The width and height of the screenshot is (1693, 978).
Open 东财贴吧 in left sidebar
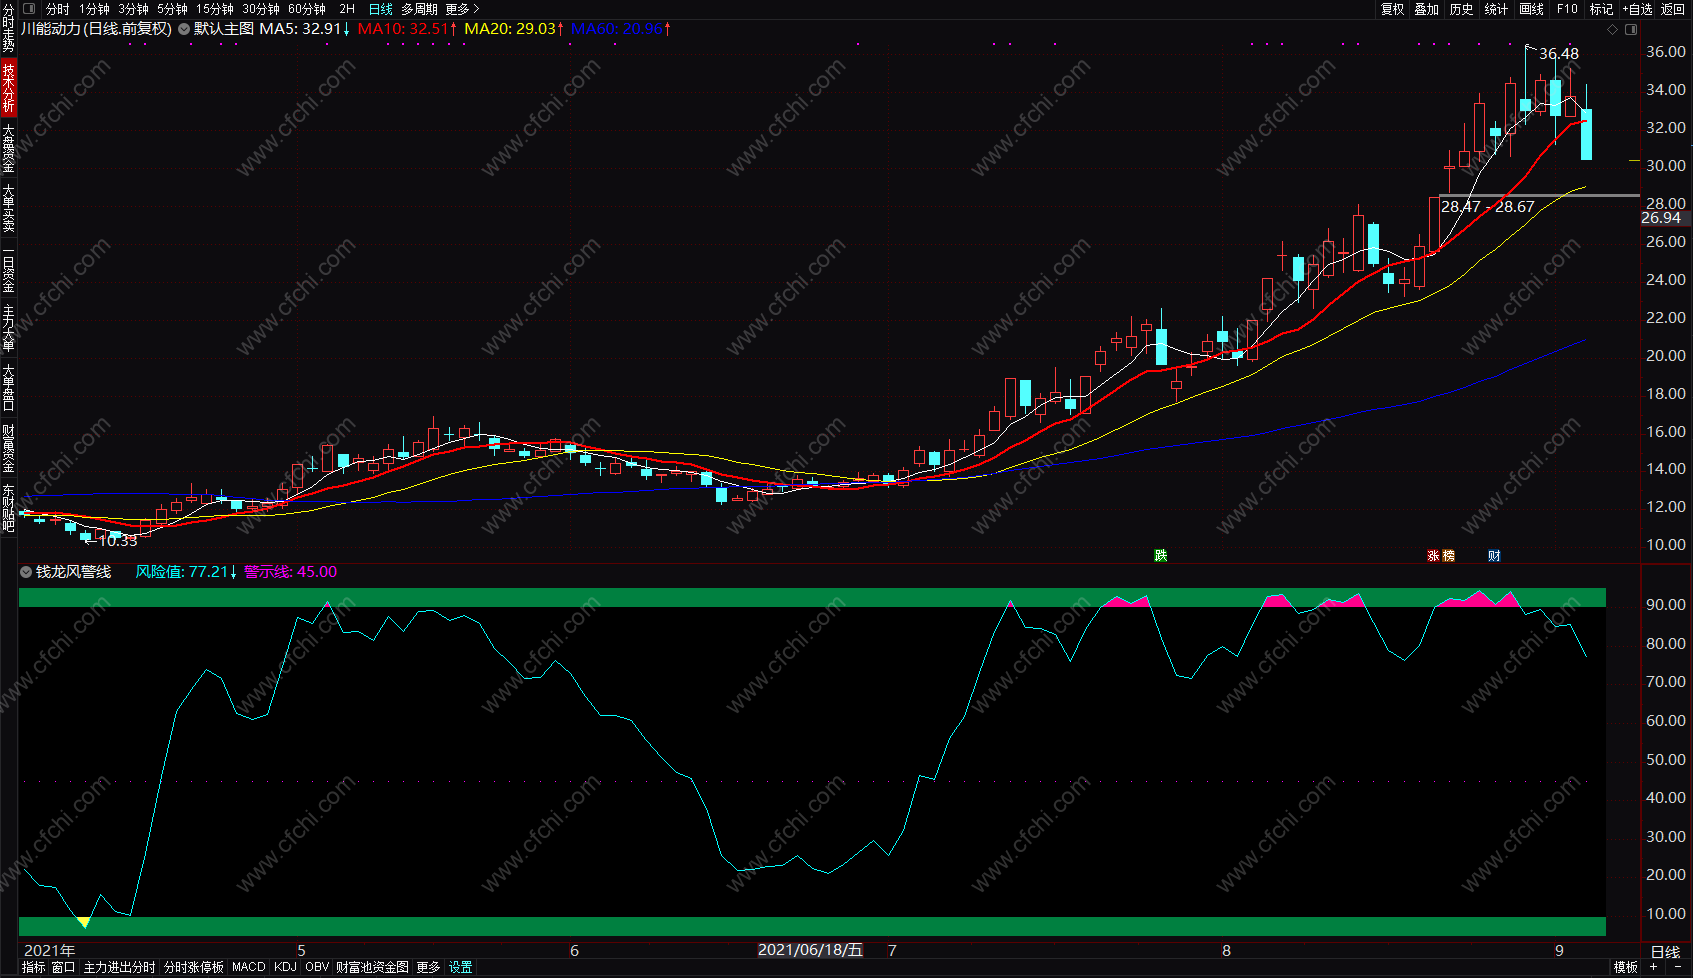coord(8,508)
